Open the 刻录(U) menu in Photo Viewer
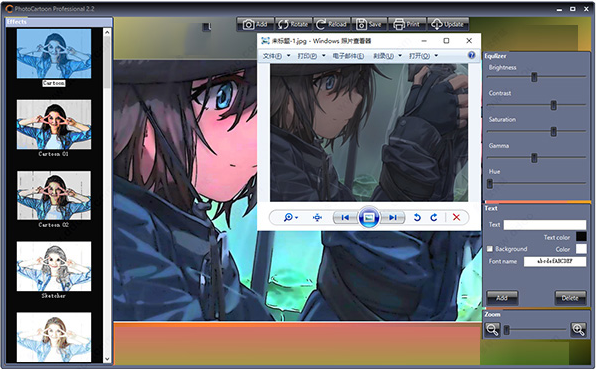 tap(383, 56)
